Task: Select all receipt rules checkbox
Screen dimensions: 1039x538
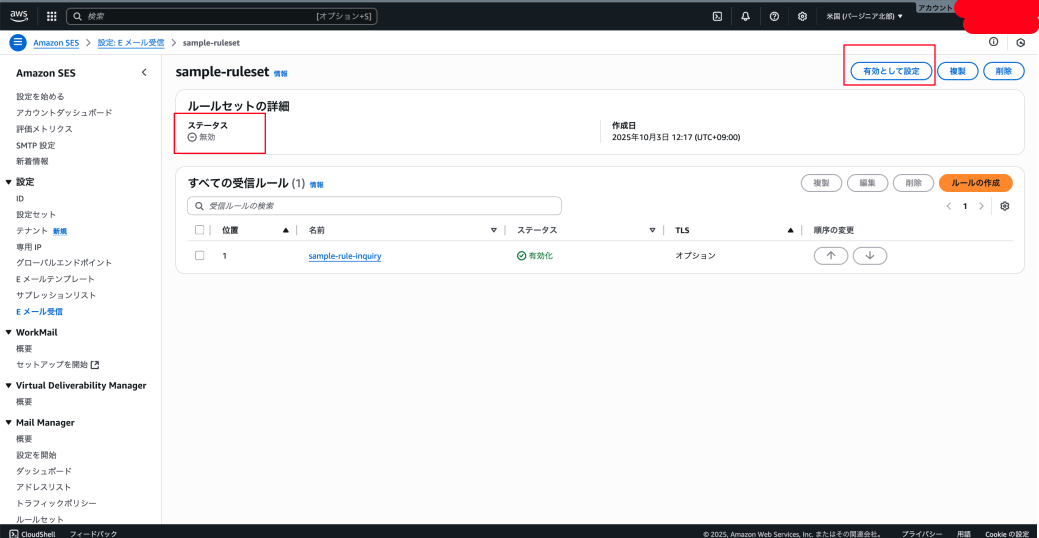Action: pyautogui.click(x=199, y=230)
